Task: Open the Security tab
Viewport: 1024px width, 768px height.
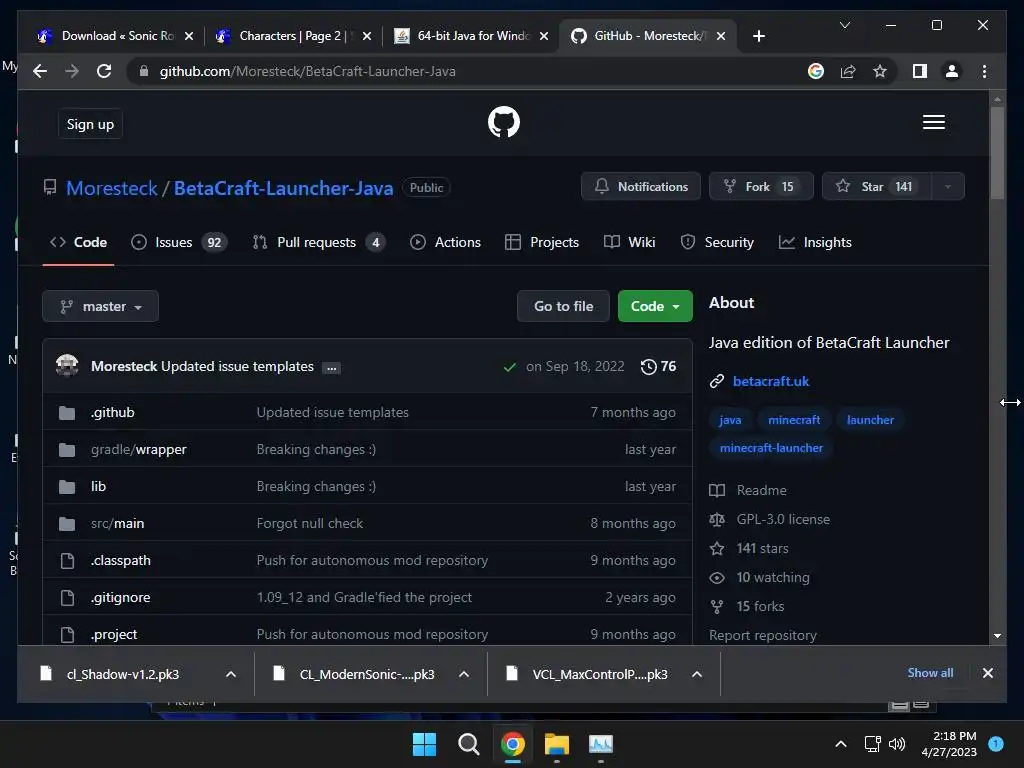Action: click(x=717, y=242)
